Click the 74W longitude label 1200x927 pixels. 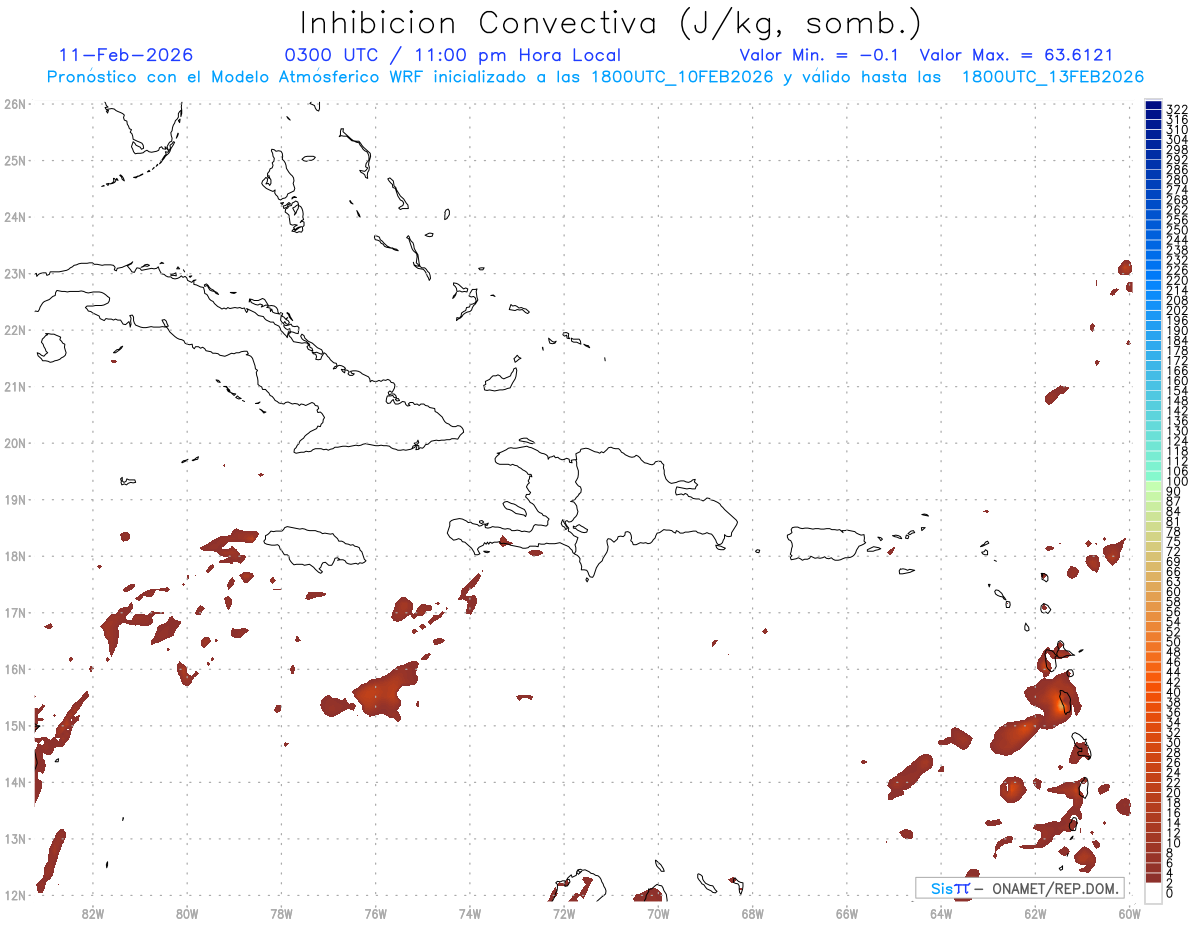coord(469,913)
